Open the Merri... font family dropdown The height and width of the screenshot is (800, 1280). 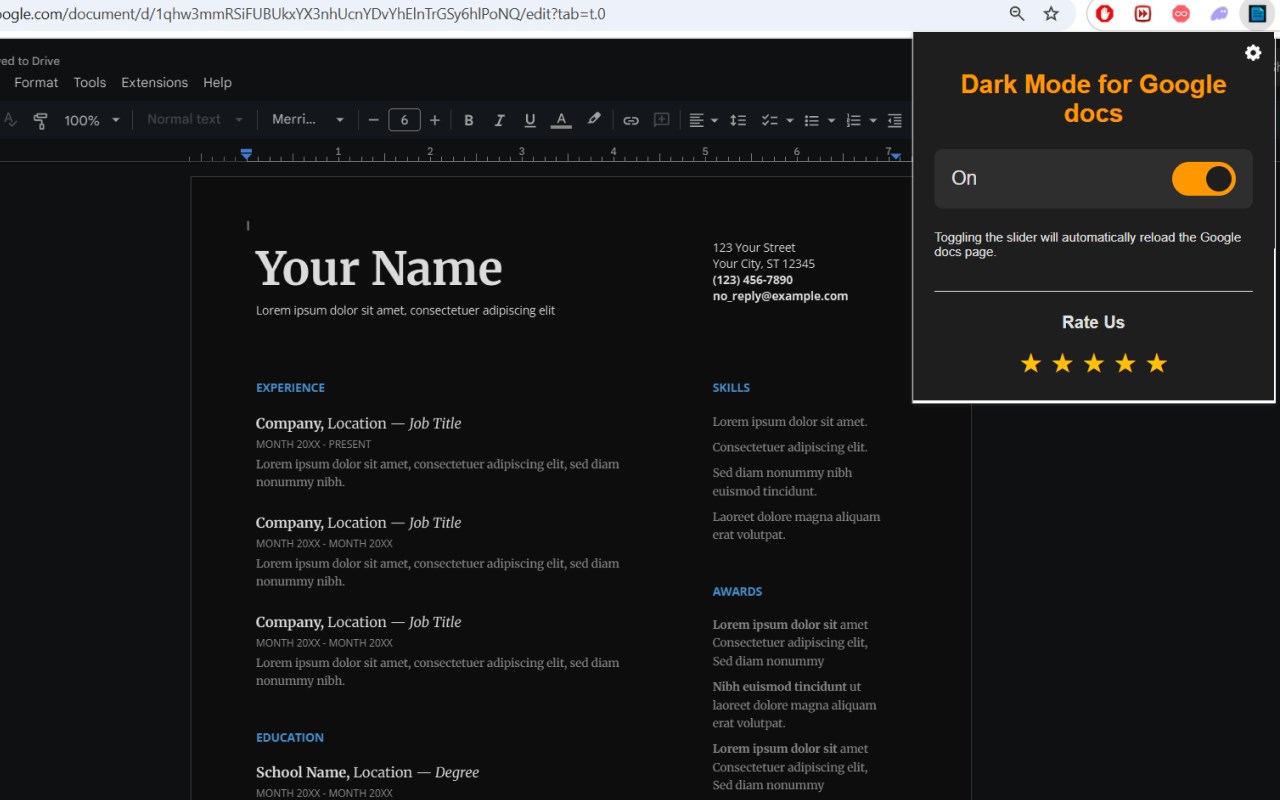coord(308,120)
